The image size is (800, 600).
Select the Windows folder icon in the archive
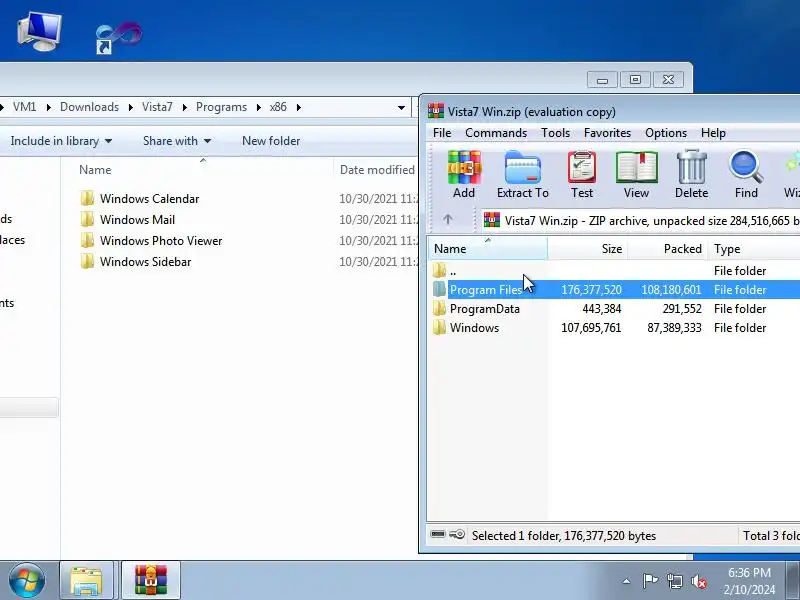pos(439,328)
